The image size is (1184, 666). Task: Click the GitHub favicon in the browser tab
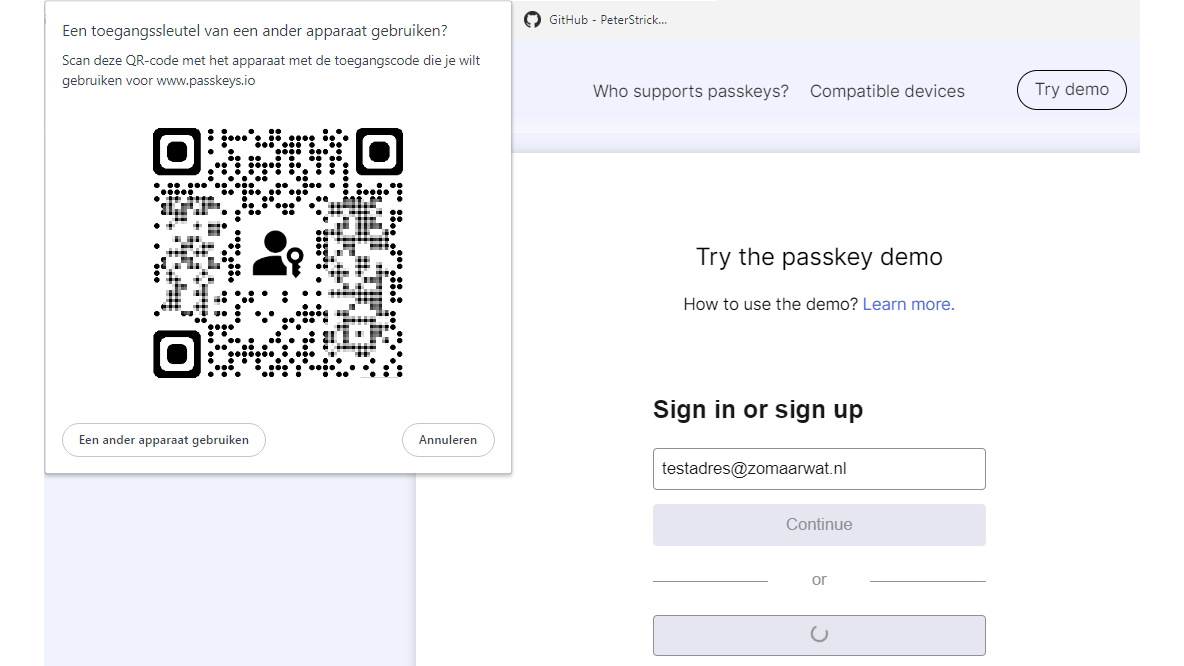[x=532, y=19]
